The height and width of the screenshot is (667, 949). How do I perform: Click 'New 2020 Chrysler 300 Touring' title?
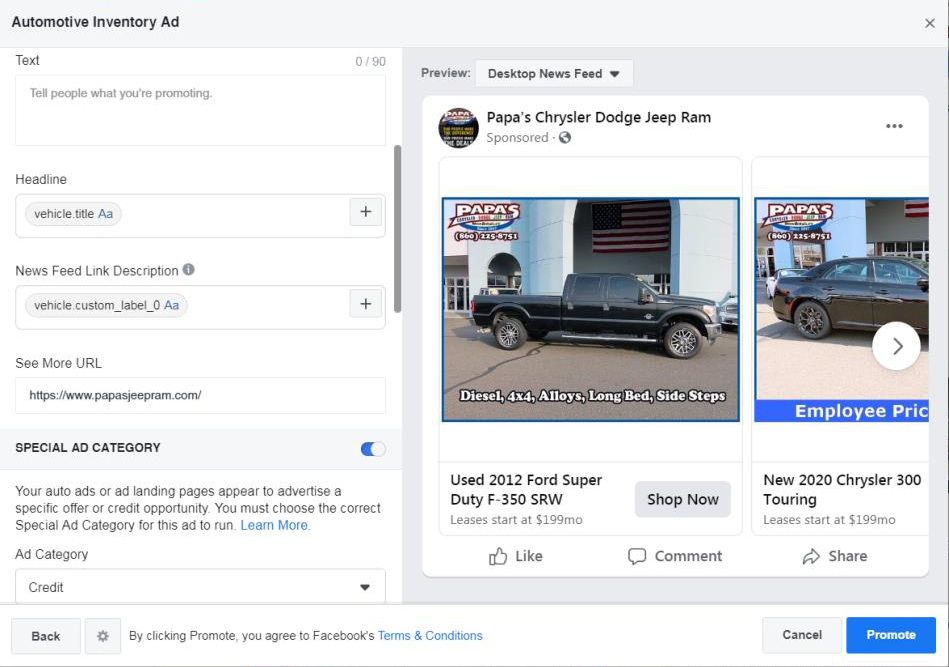[842, 490]
